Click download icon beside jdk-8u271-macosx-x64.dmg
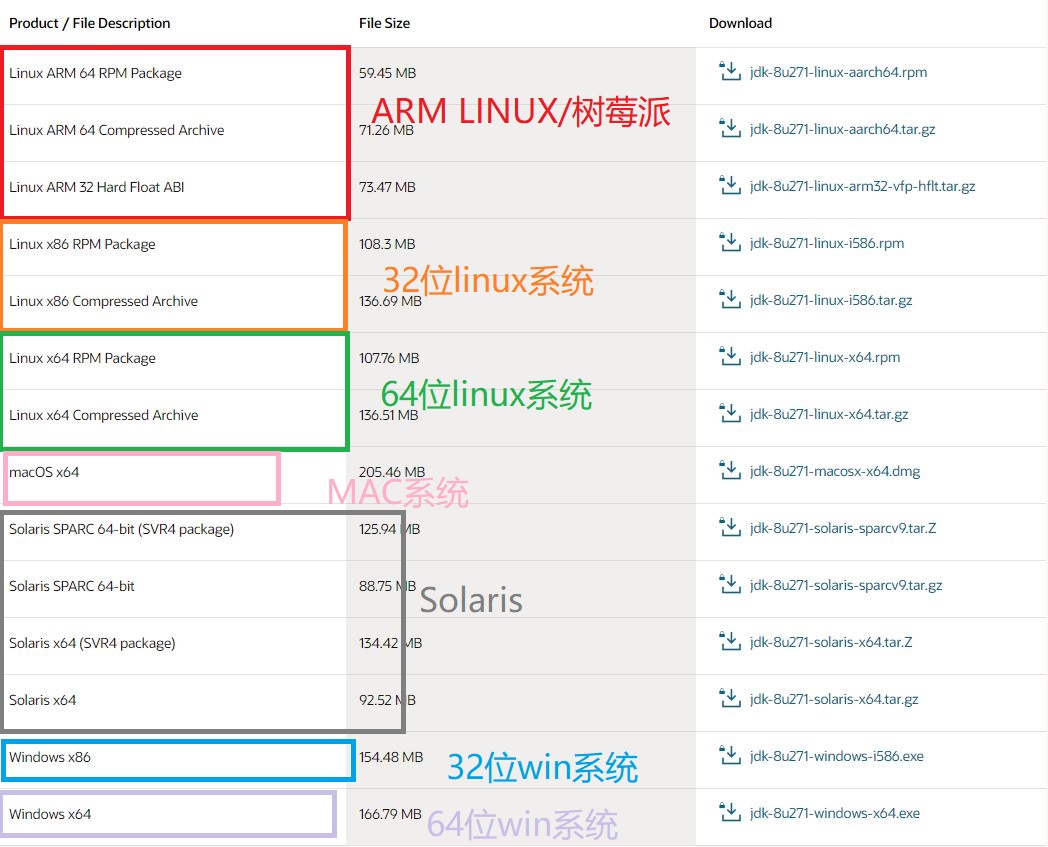This screenshot has height=847, width=1048. [729, 470]
